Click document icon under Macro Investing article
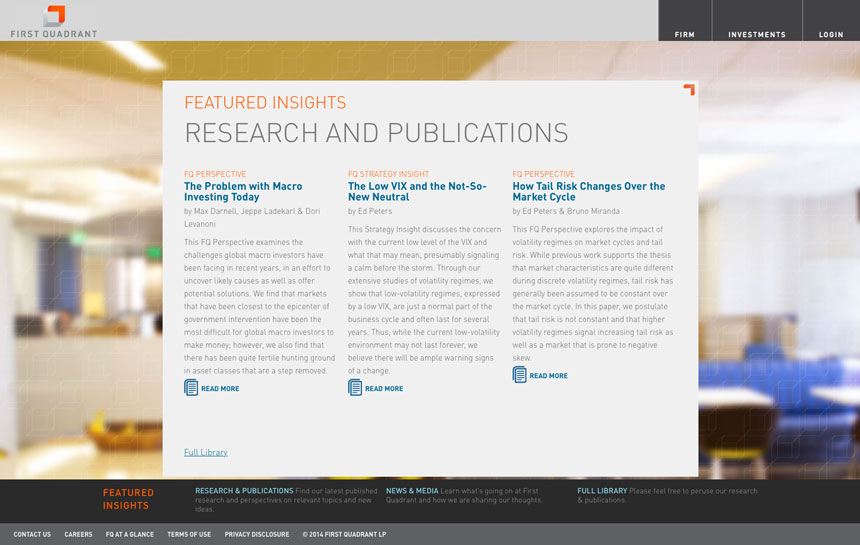Viewport: 860px width, 545px height. pyautogui.click(x=191, y=387)
